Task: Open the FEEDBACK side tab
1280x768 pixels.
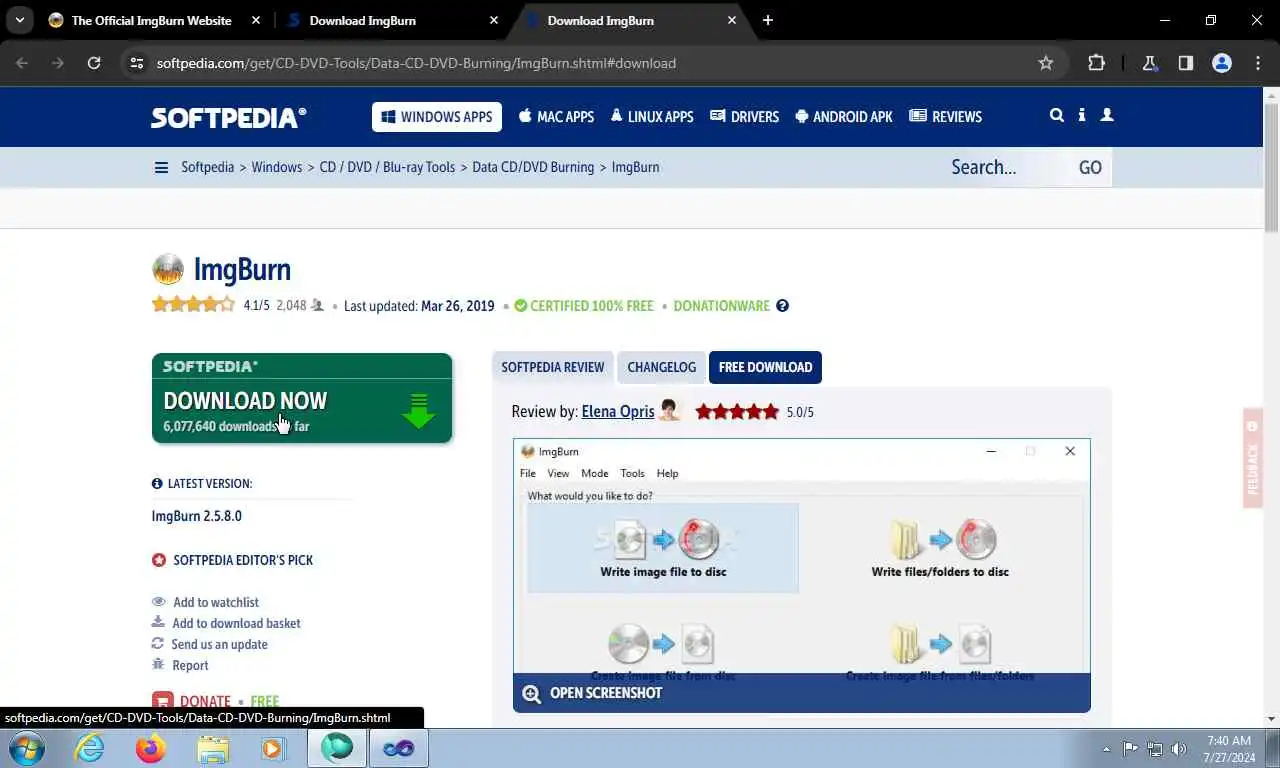Action: click(x=1253, y=458)
